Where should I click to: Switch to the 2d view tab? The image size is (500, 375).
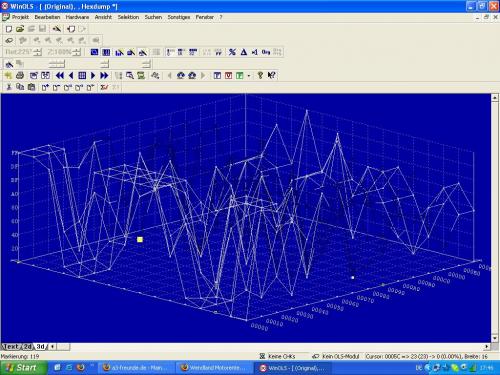pos(28,347)
